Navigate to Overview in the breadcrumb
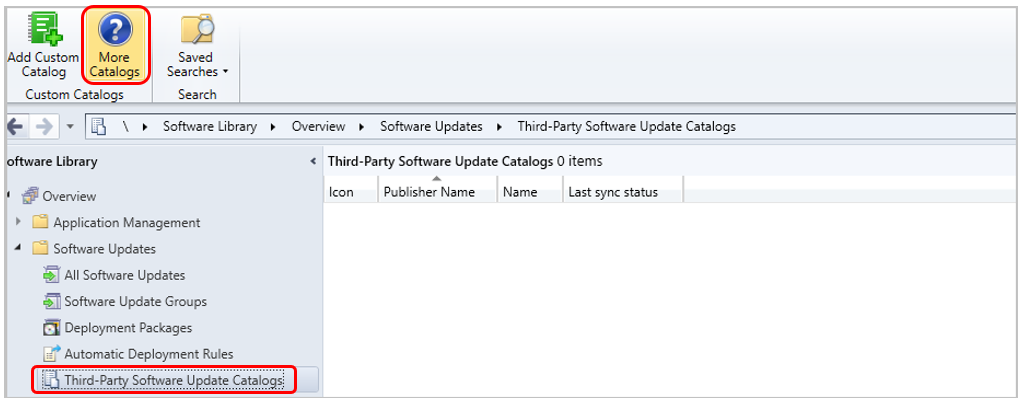The image size is (1024, 405). pos(318,127)
